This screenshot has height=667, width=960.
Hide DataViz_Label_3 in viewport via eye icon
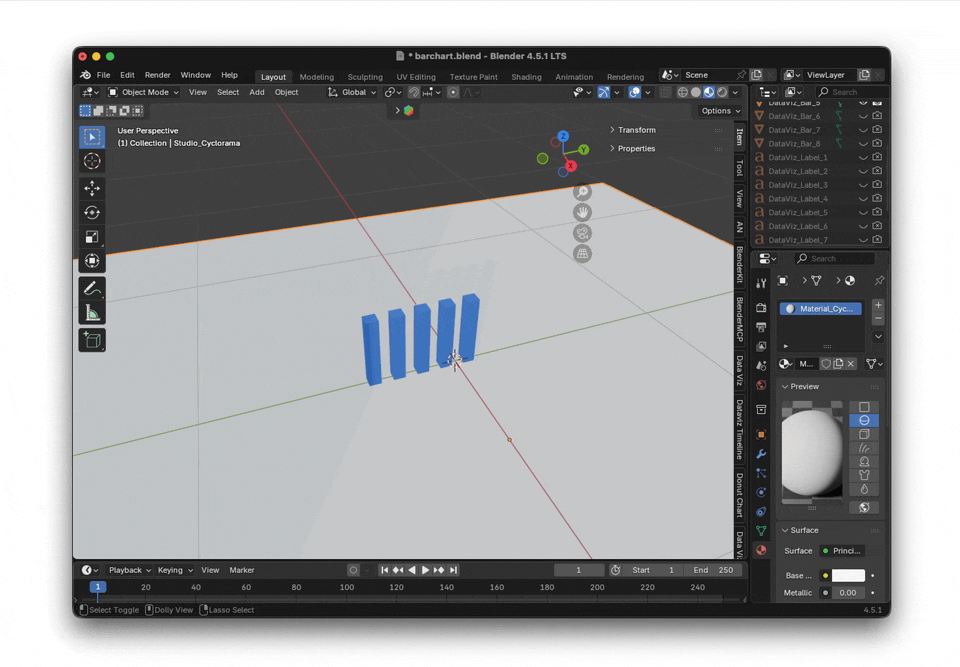pyautogui.click(x=863, y=185)
